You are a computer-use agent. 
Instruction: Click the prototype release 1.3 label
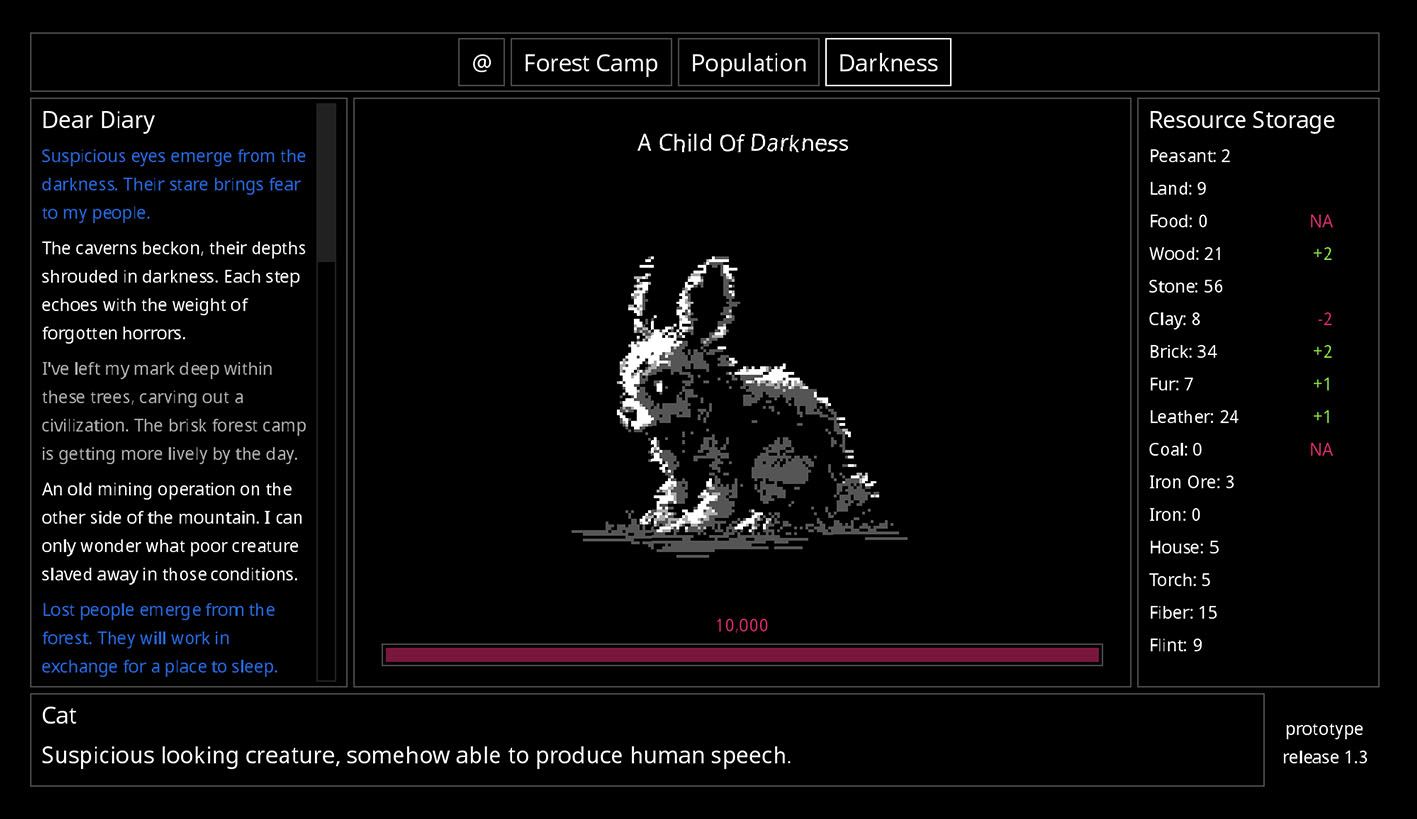[1324, 743]
